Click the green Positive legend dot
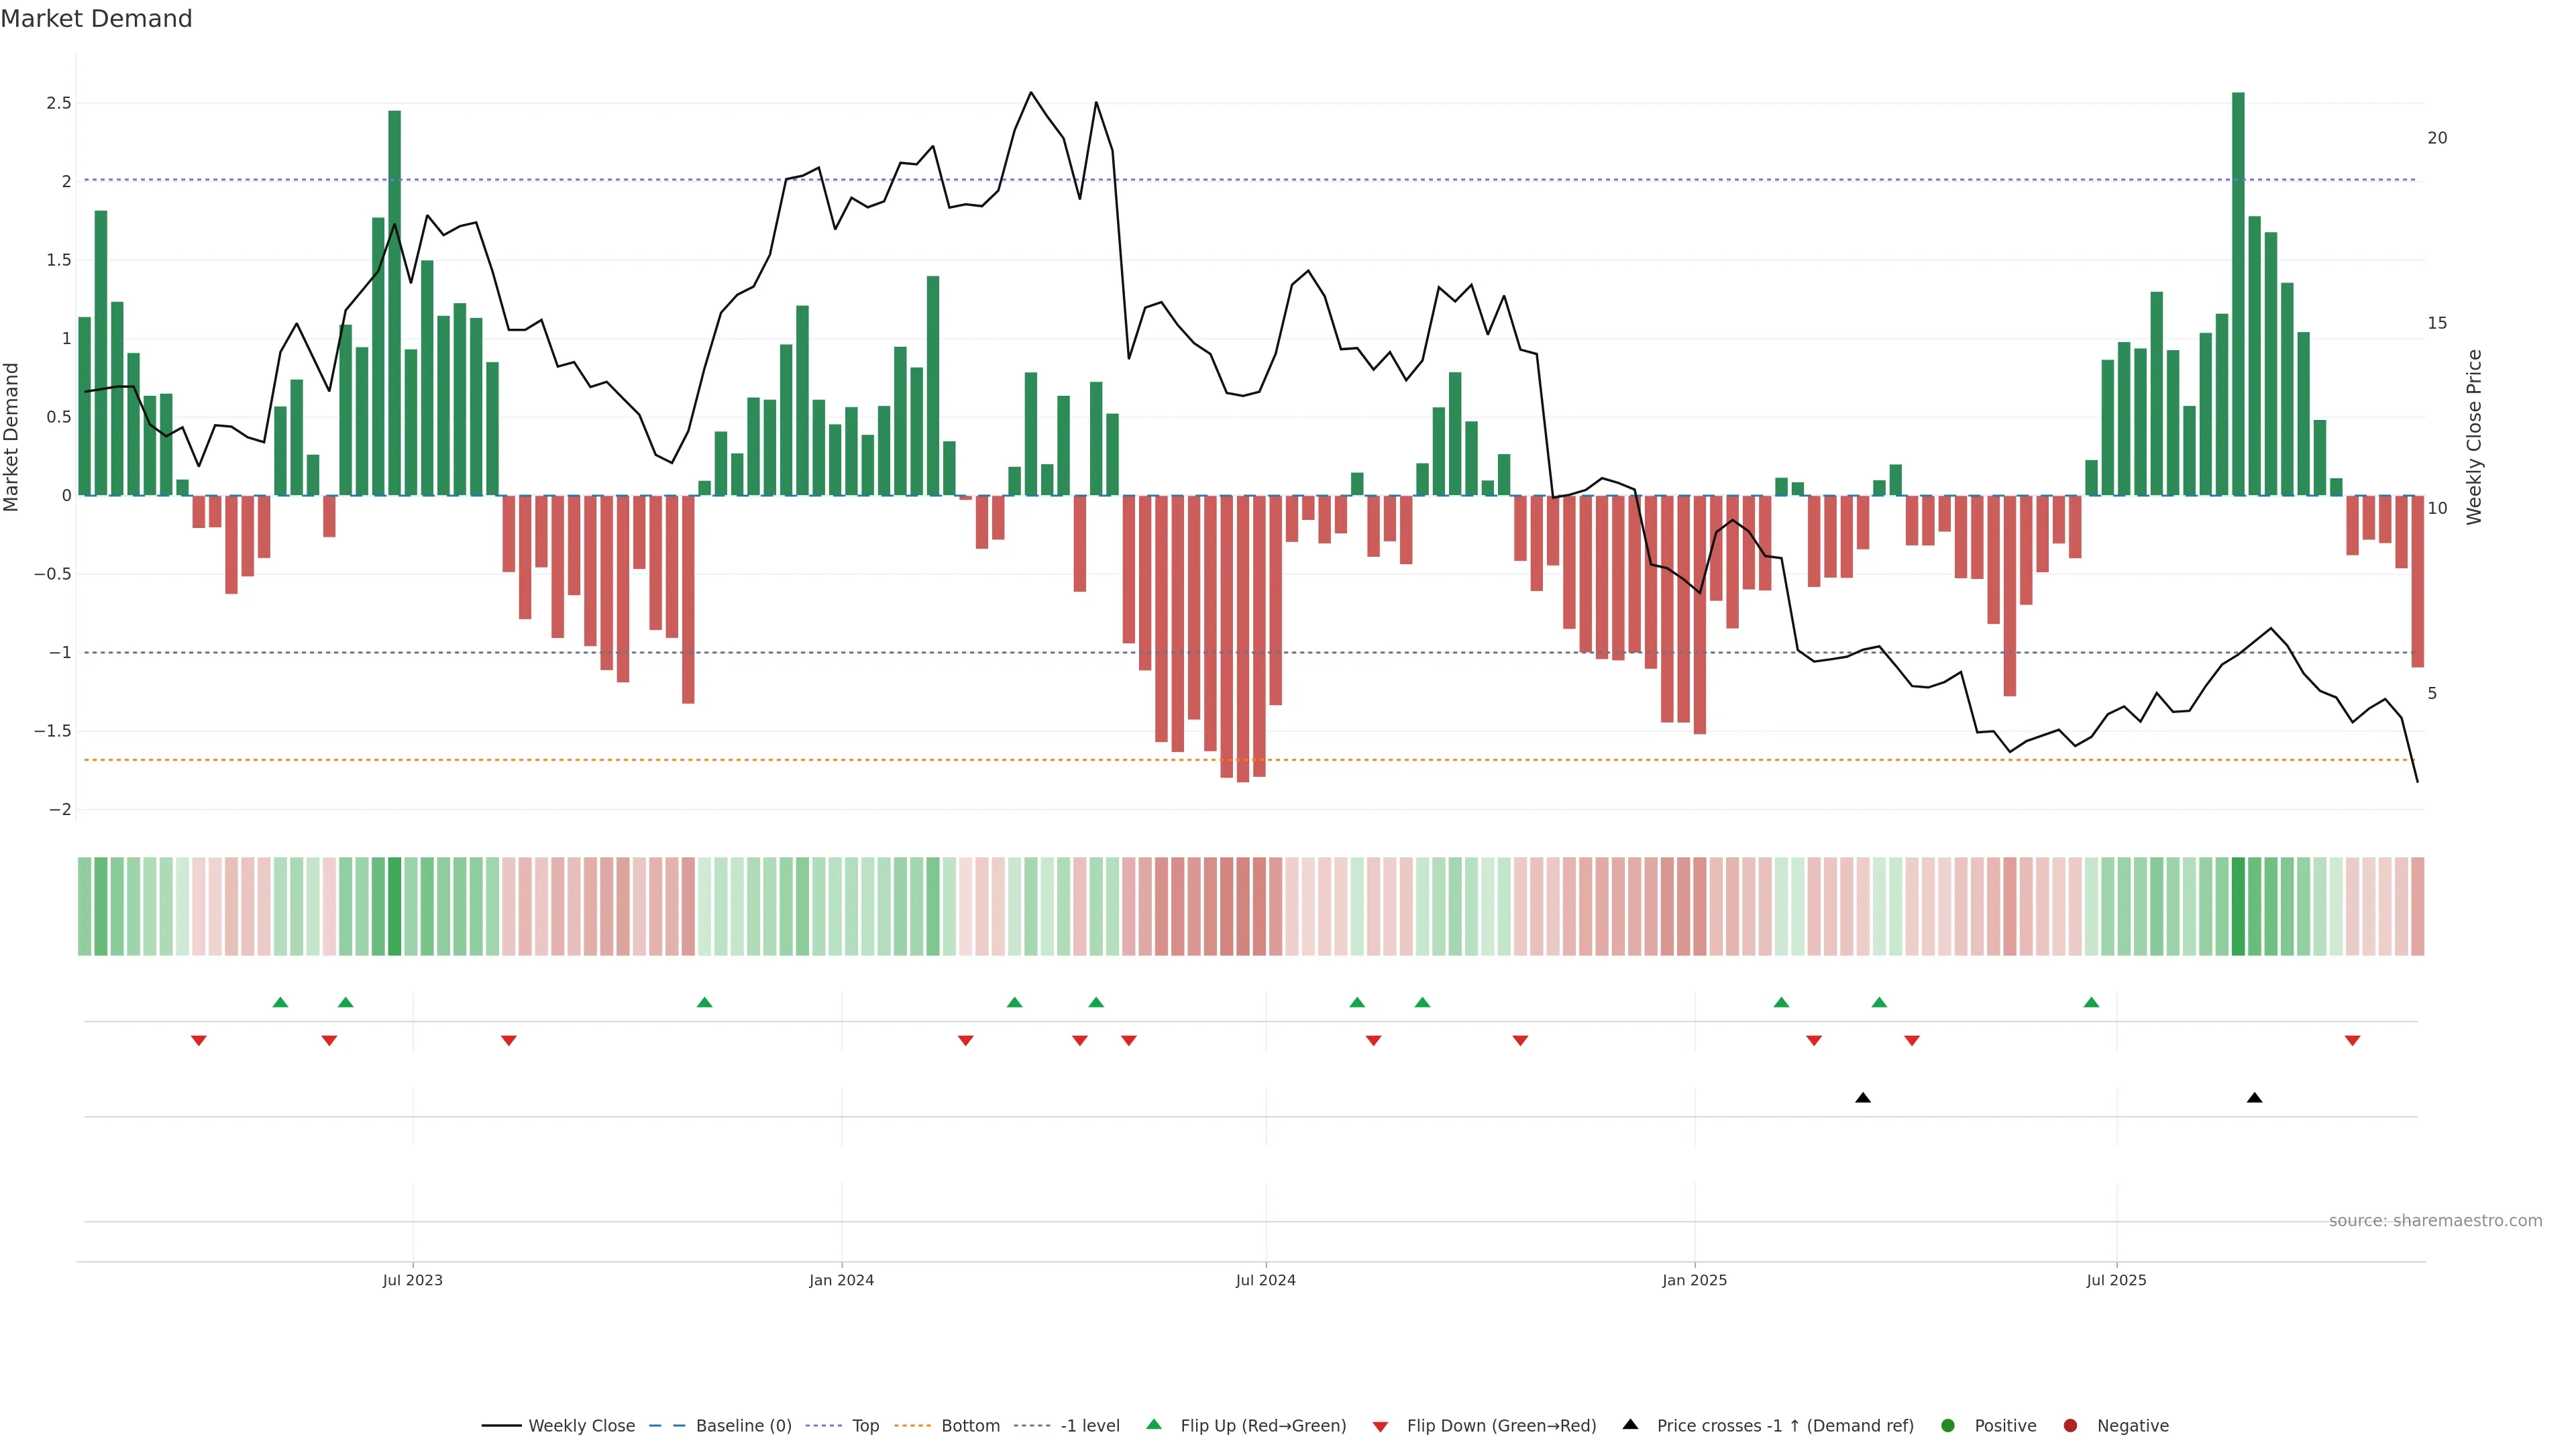This screenshot has width=2576, height=1449. point(1948,1426)
